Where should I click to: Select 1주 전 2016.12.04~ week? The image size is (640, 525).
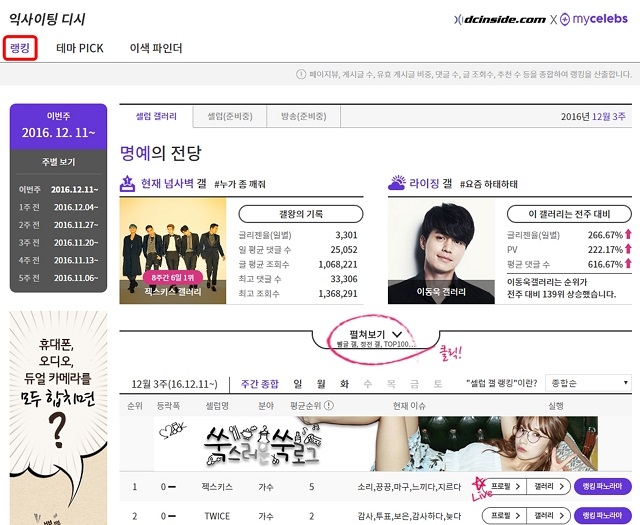click(58, 207)
